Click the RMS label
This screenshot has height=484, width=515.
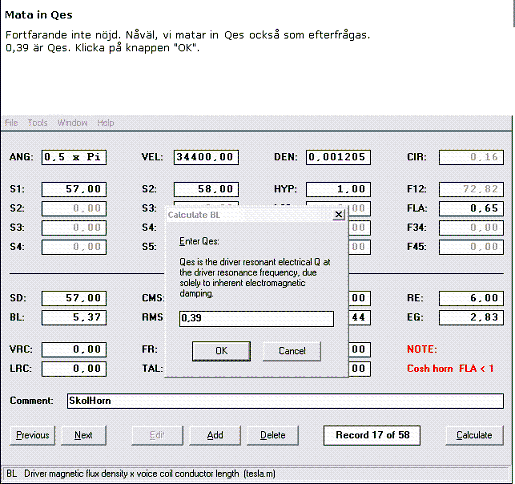point(153,317)
